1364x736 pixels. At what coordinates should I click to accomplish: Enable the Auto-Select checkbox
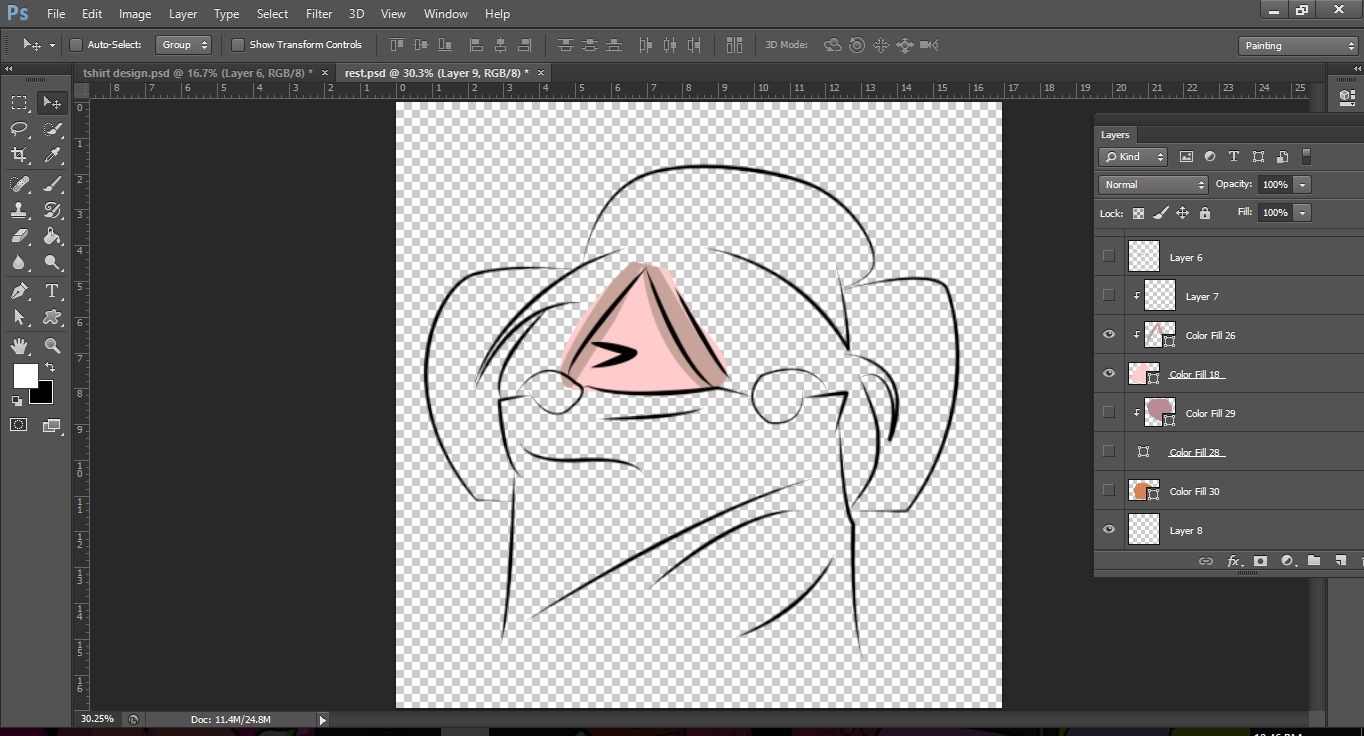point(76,45)
